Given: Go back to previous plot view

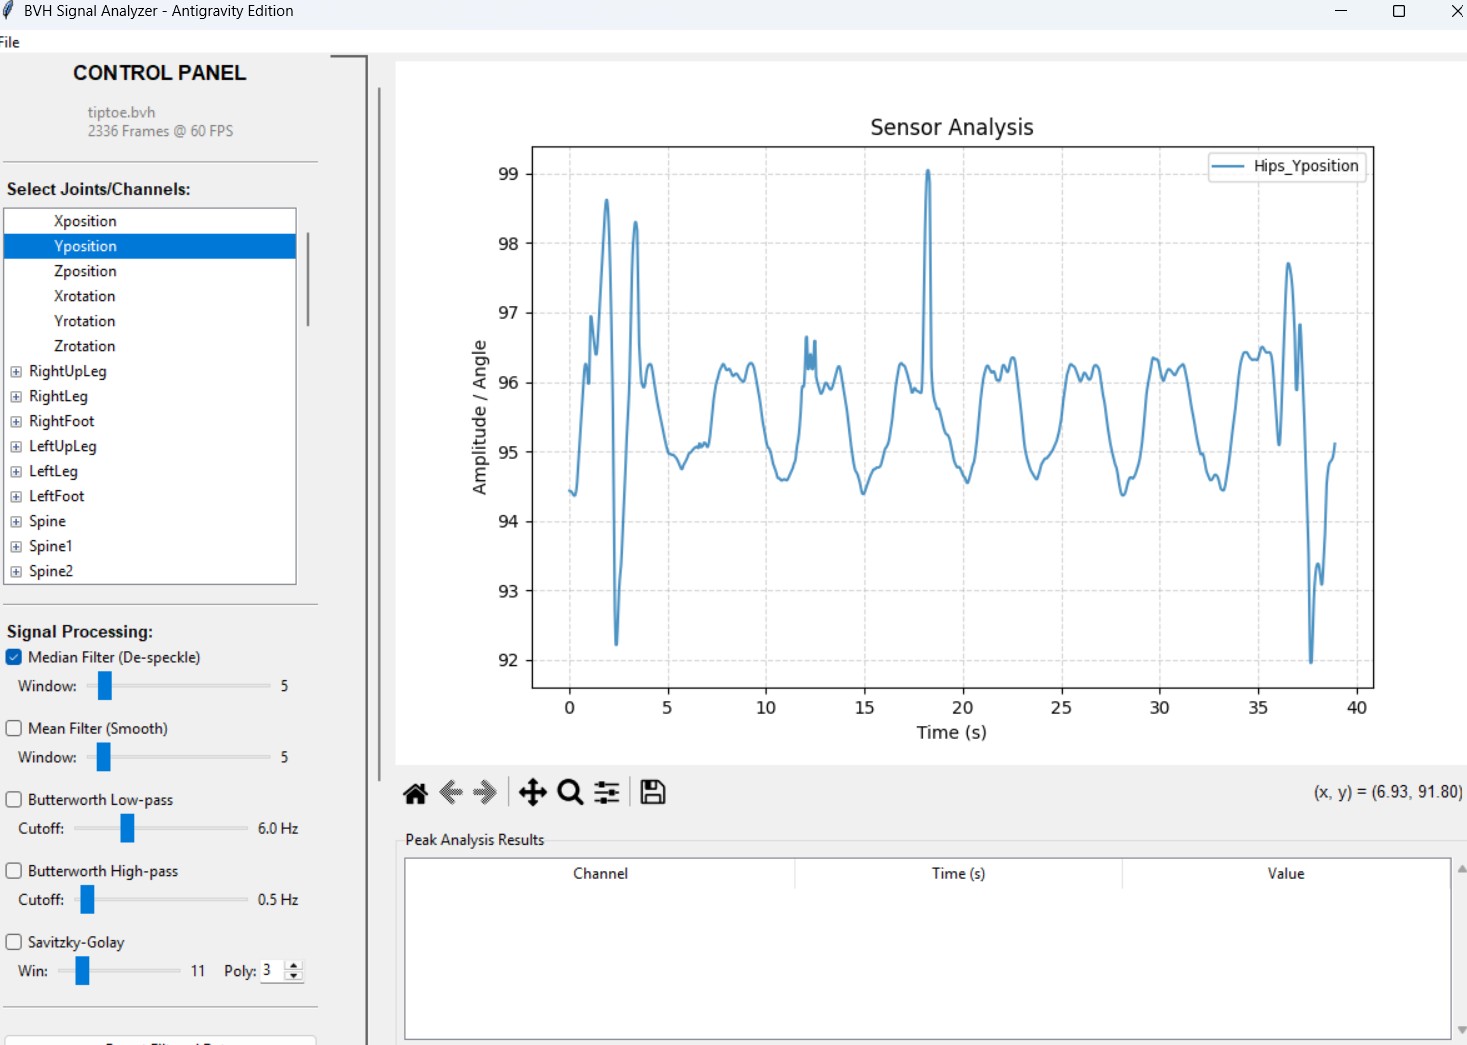Looking at the screenshot, I should point(450,792).
